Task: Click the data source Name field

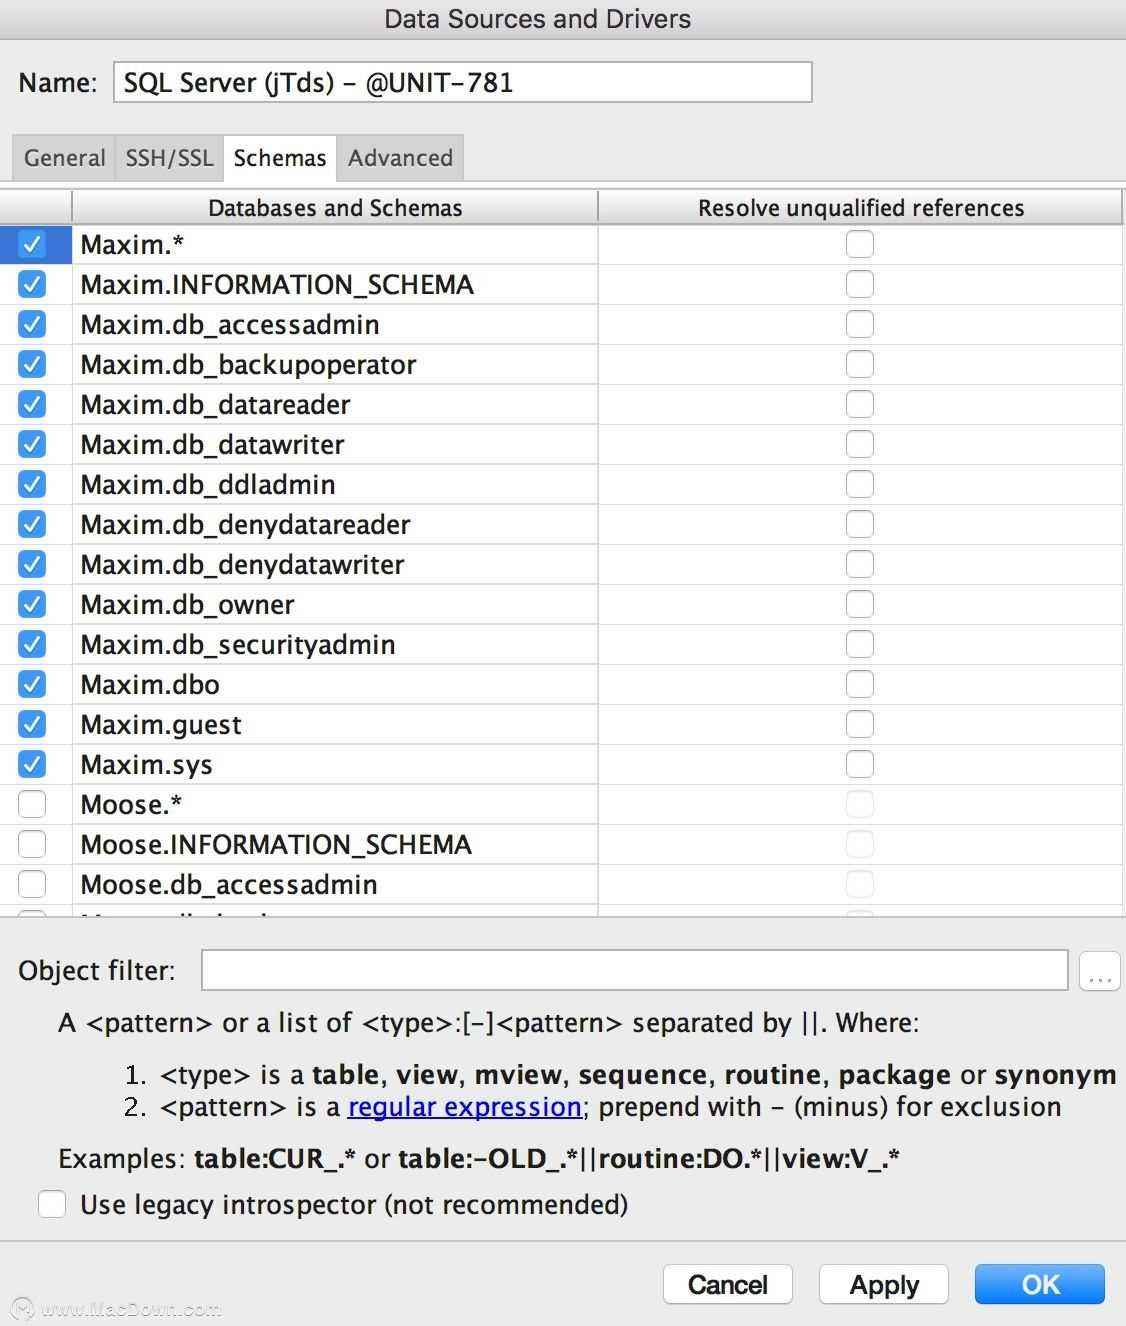Action: pyautogui.click(x=462, y=82)
